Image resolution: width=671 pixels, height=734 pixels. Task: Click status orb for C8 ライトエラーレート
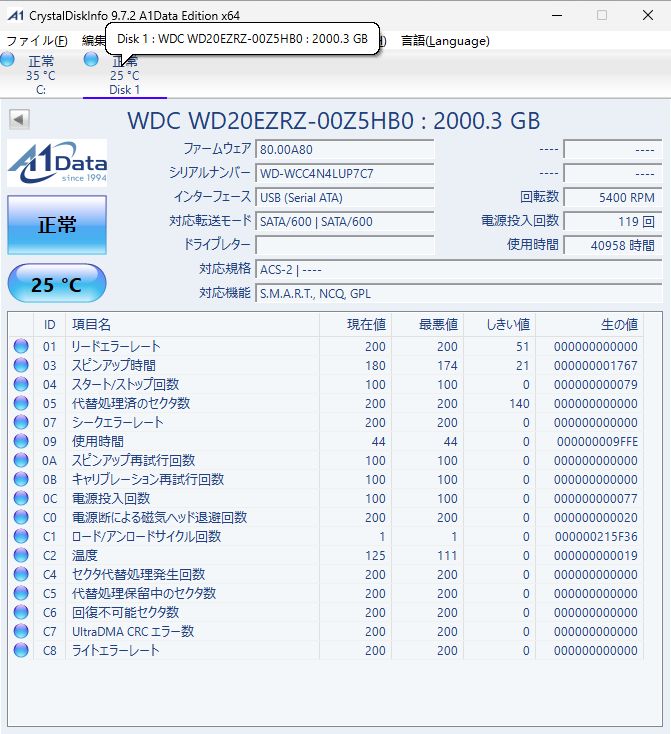21,650
